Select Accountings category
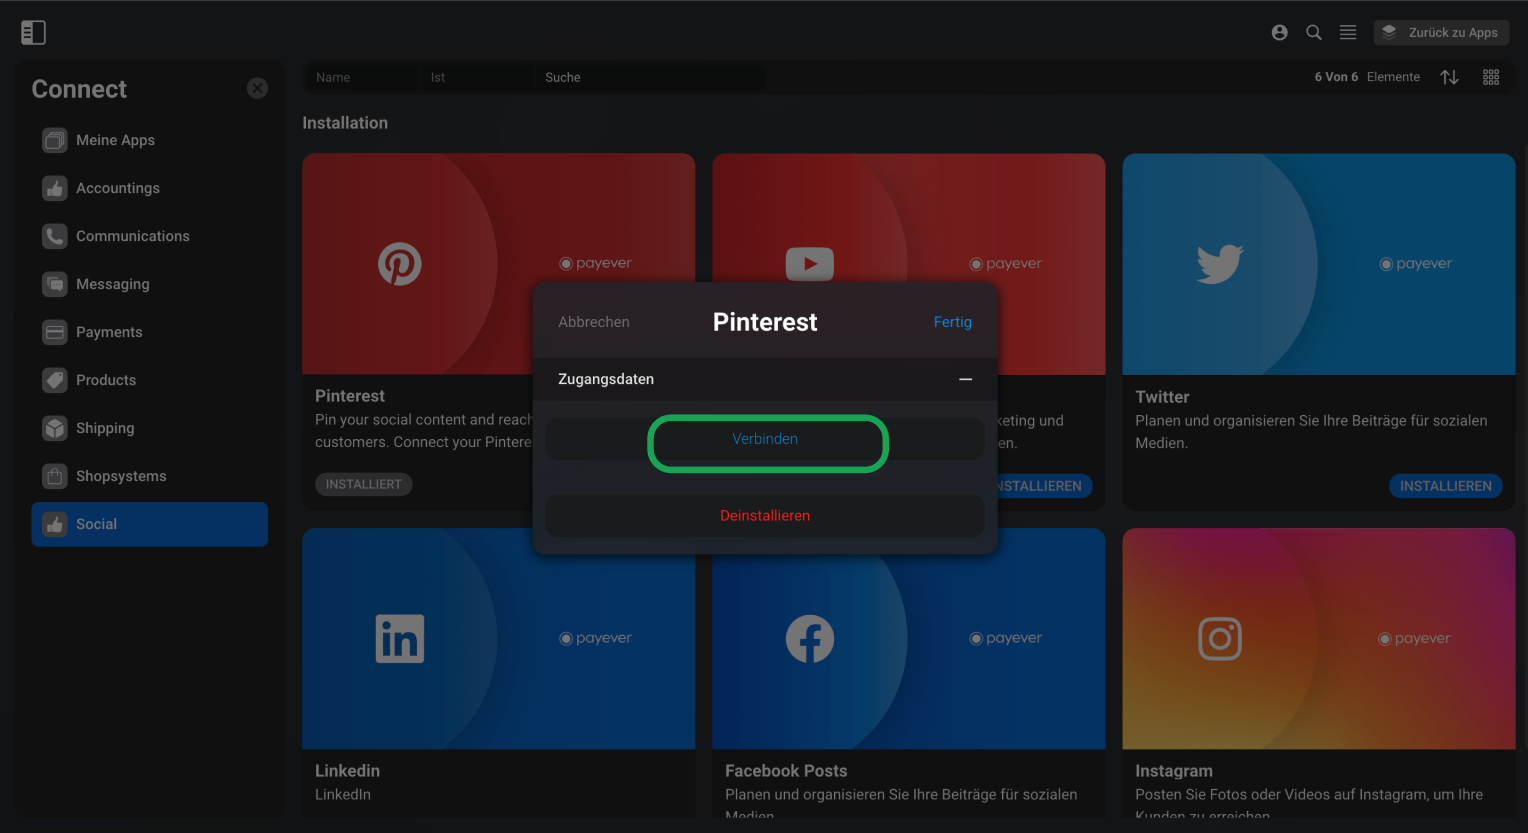The width and height of the screenshot is (1528, 833). 150,188
